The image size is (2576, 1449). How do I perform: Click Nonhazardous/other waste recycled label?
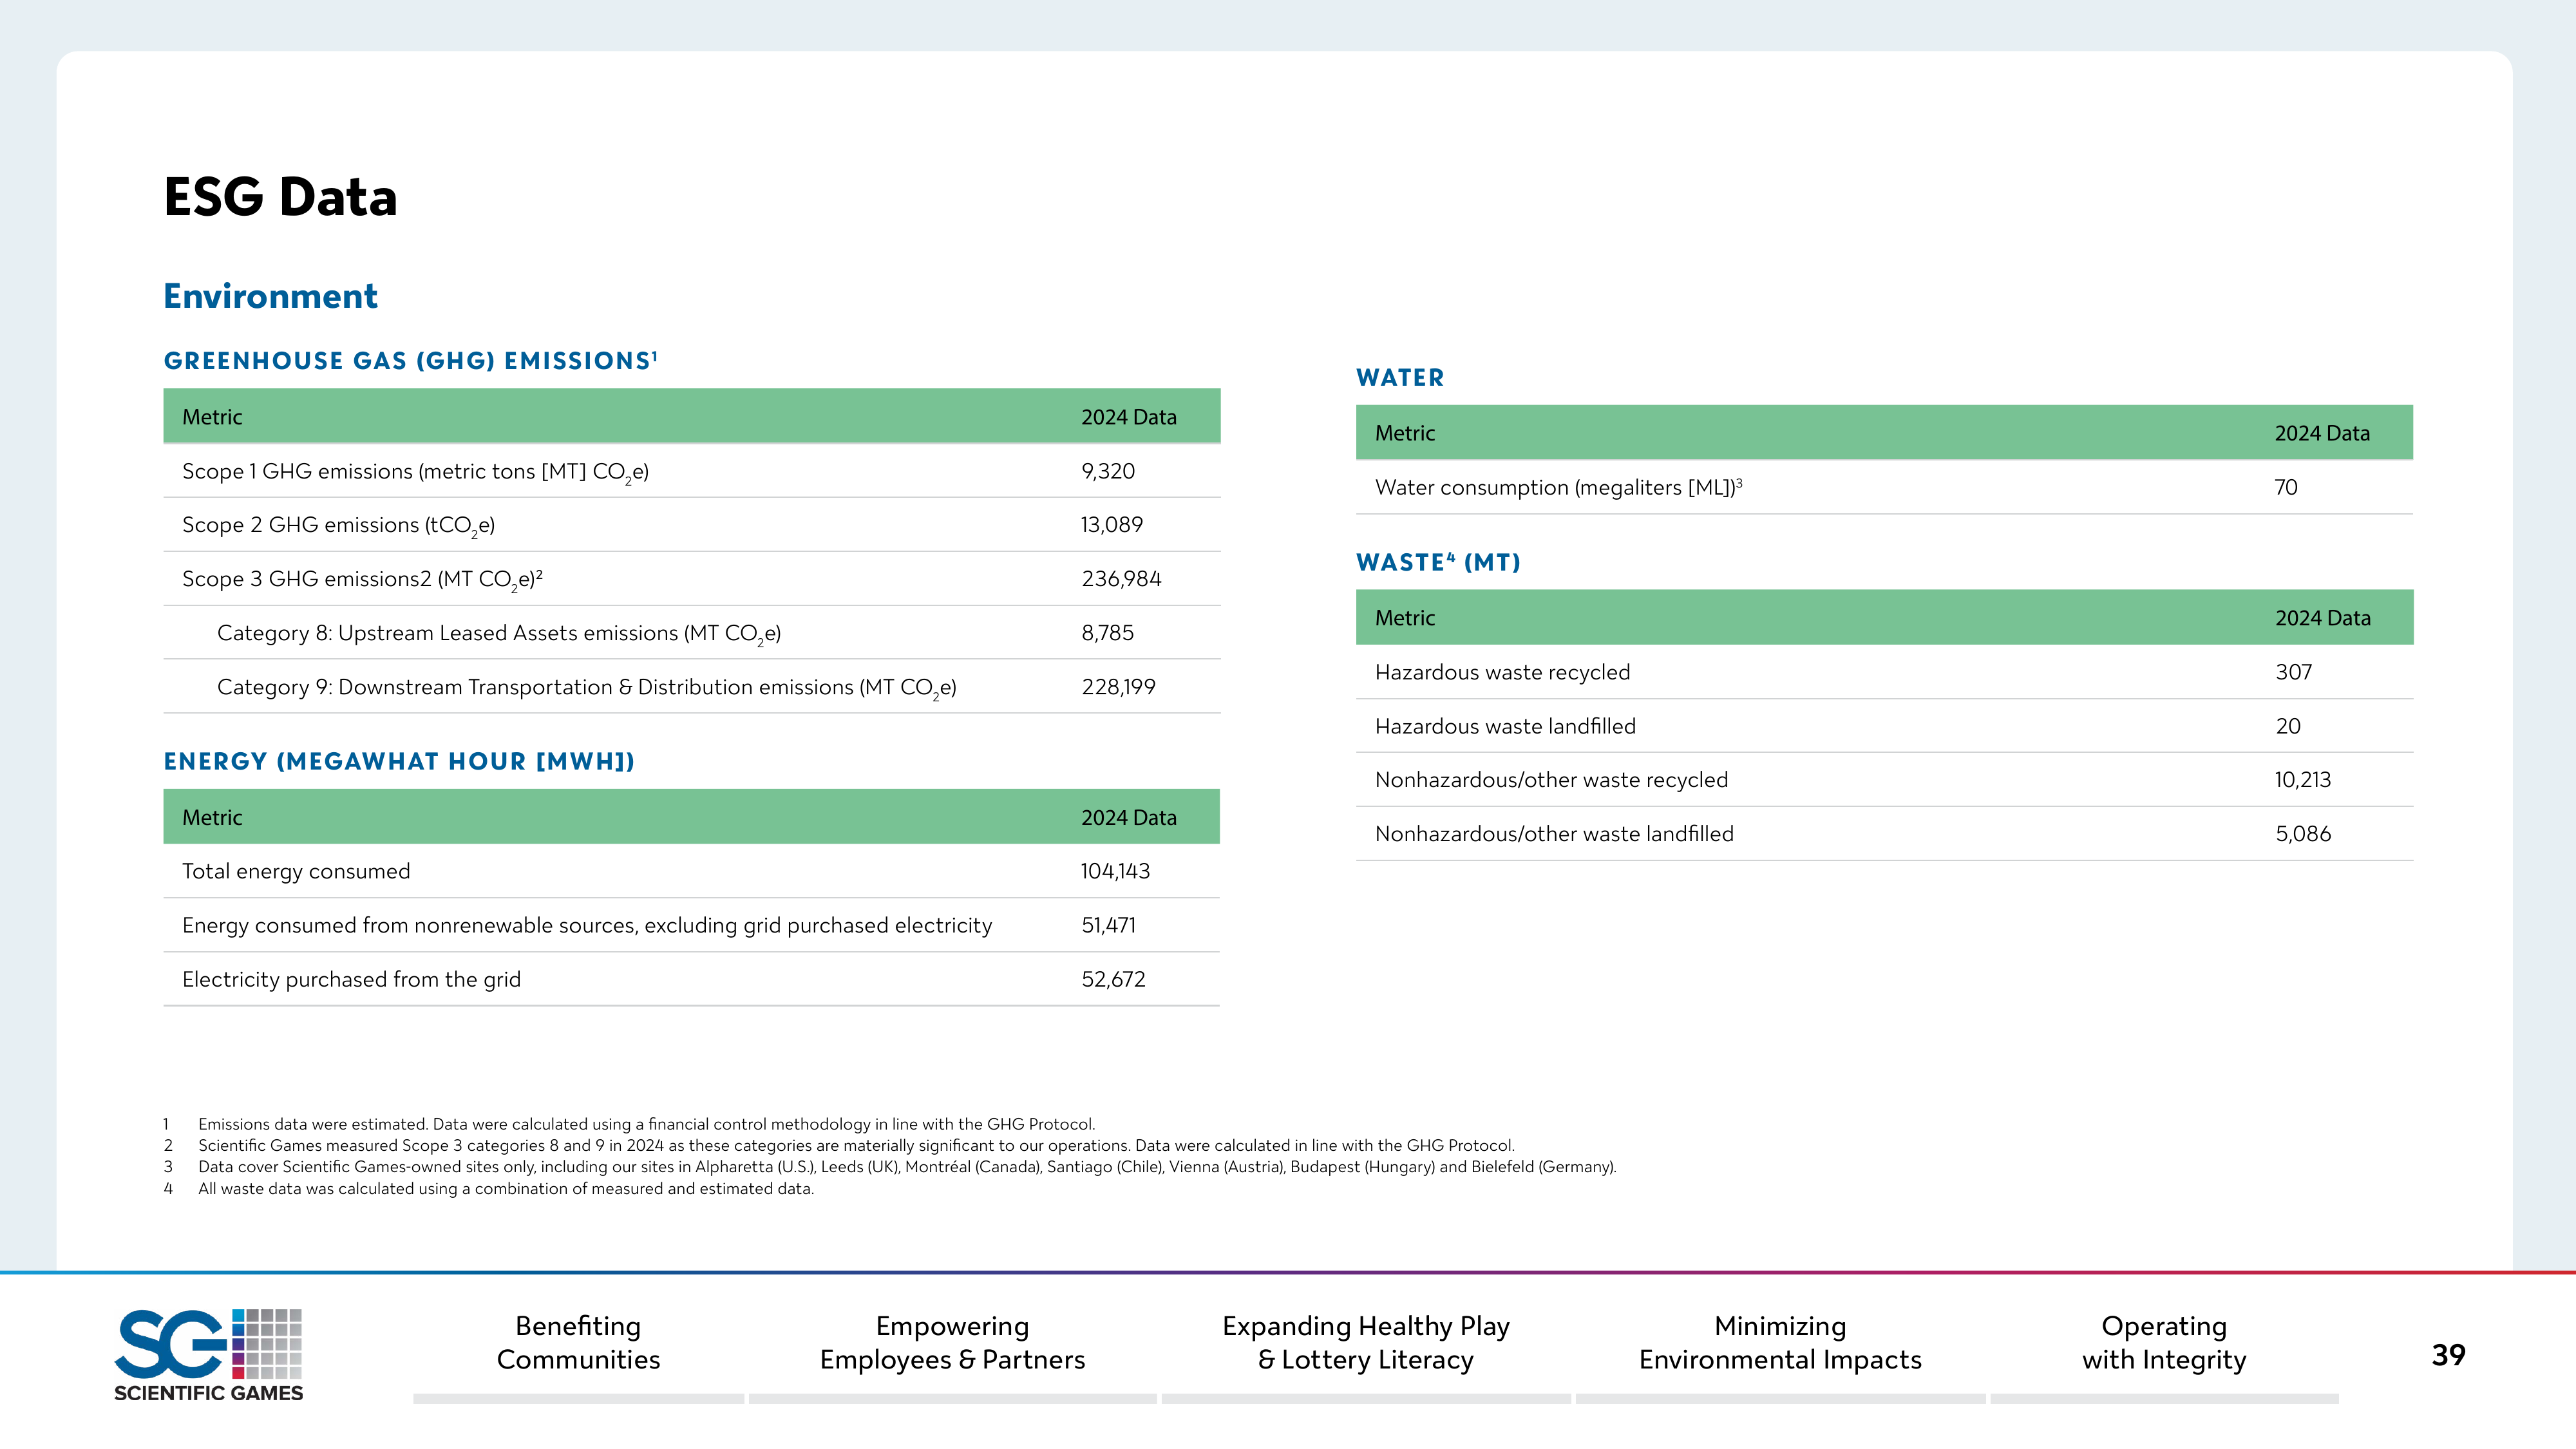1551,780
